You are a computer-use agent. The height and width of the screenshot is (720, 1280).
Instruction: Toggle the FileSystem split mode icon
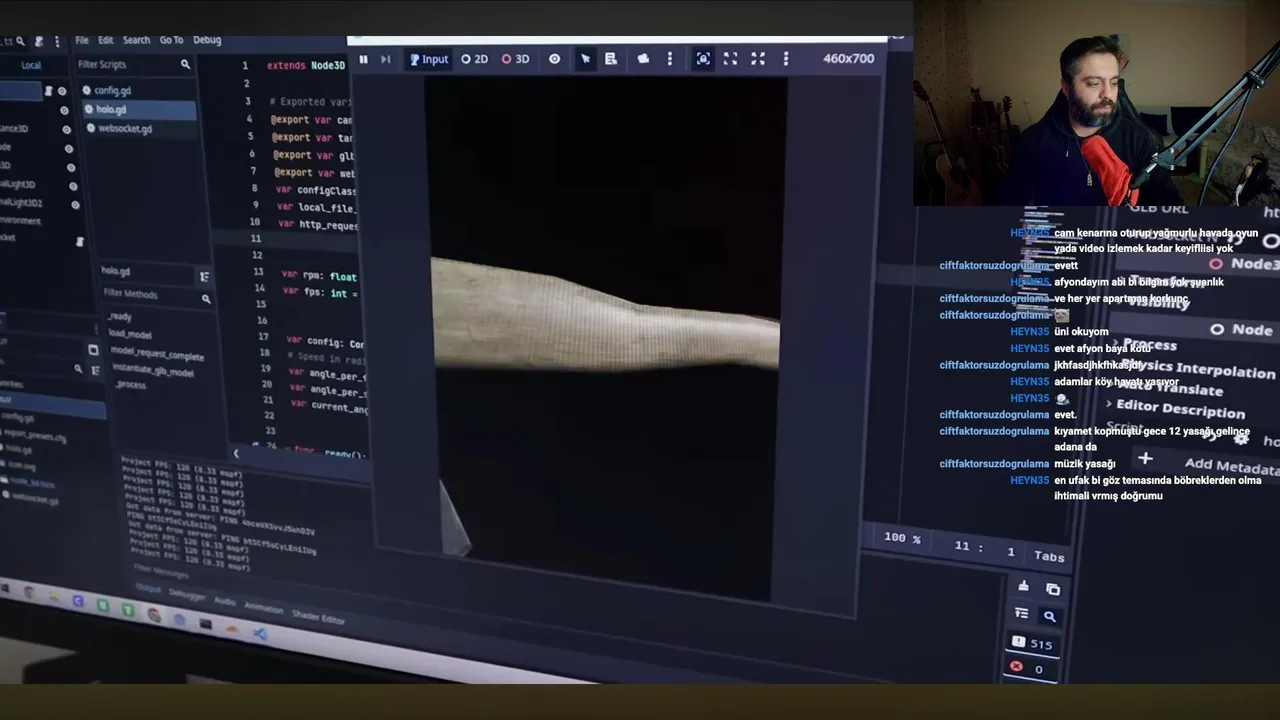[93, 350]
